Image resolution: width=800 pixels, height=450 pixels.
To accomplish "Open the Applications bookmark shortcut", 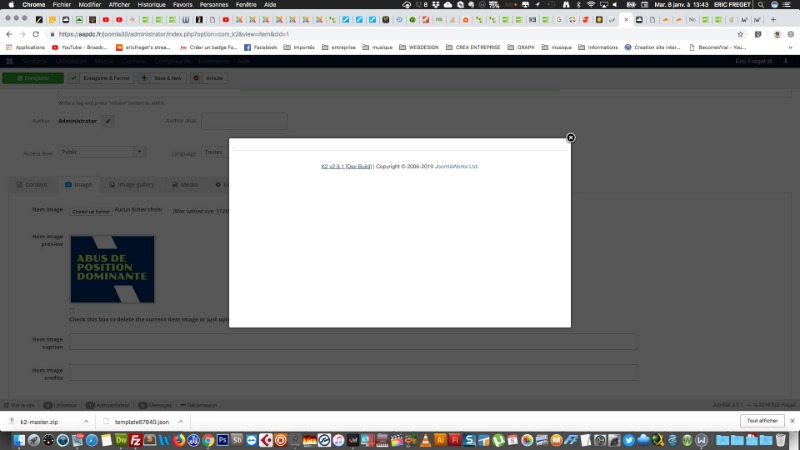I will coord(26,47).
